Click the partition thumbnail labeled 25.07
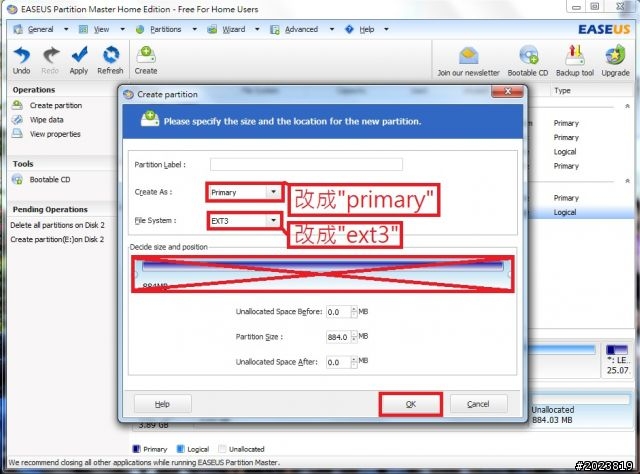 click(x=617, y=360)
